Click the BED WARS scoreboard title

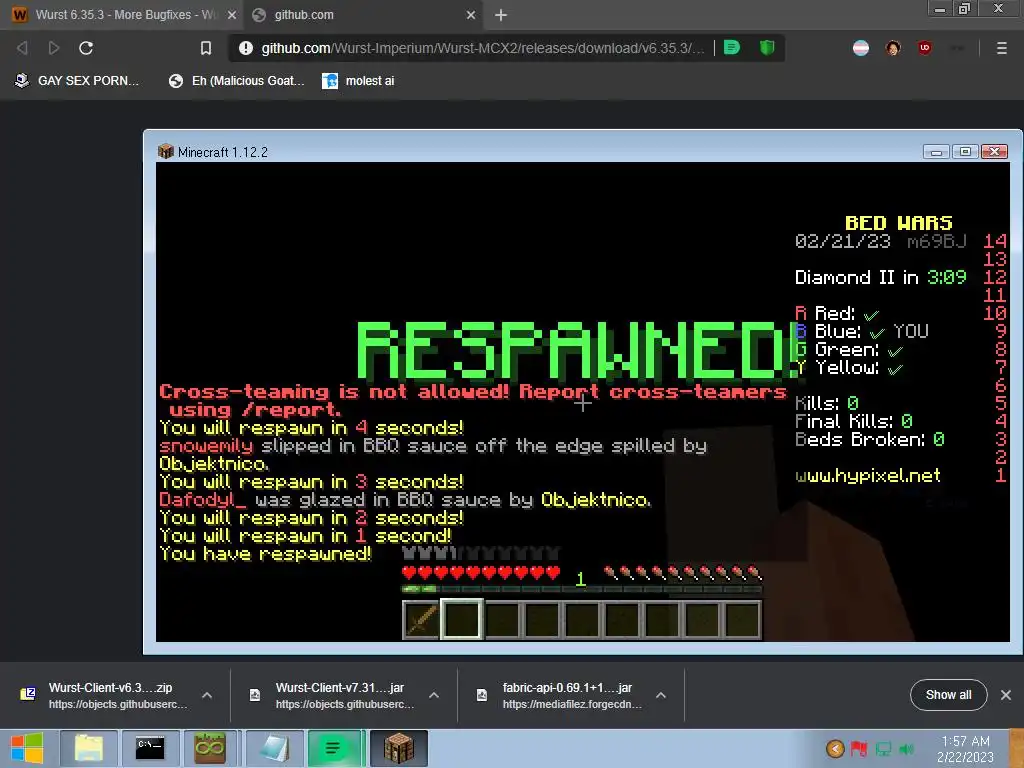899,223
